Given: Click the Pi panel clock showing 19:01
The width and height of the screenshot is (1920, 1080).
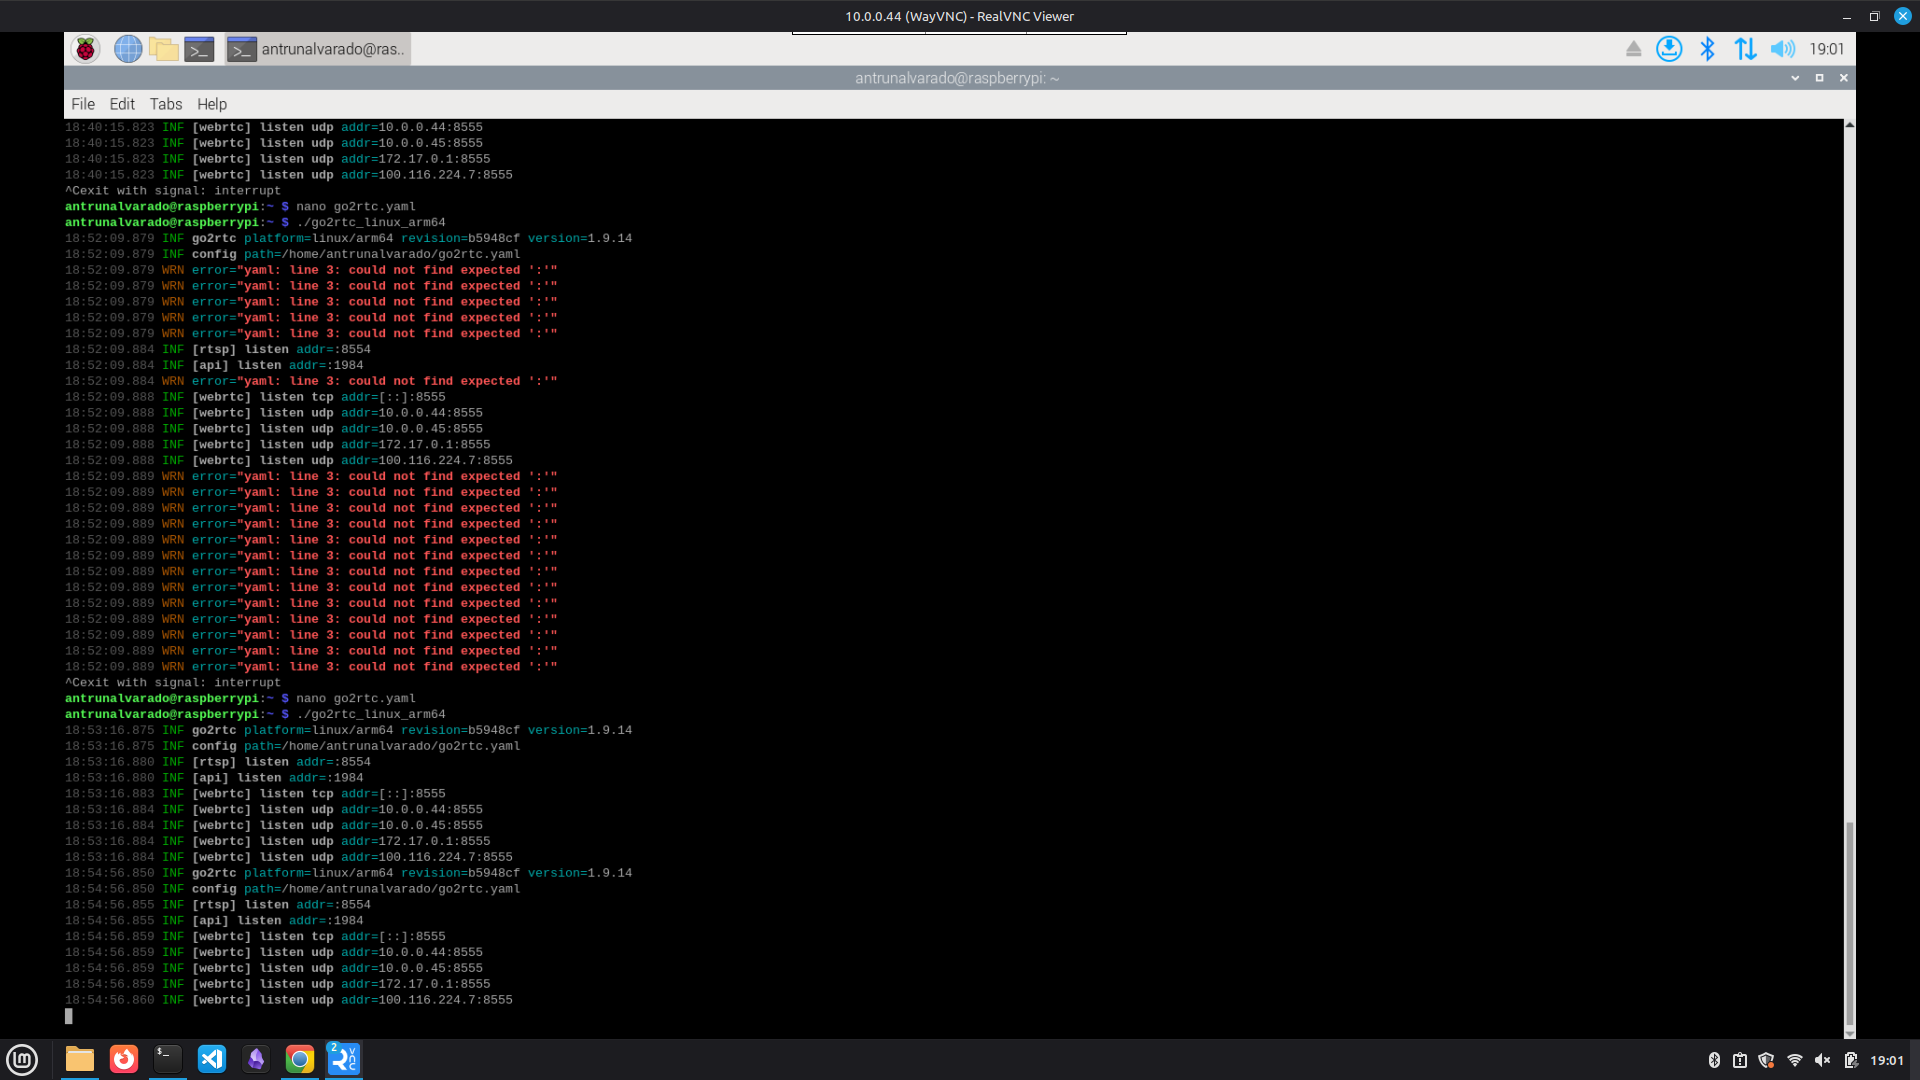Looking at the screenshot, I should point(1827,49).
